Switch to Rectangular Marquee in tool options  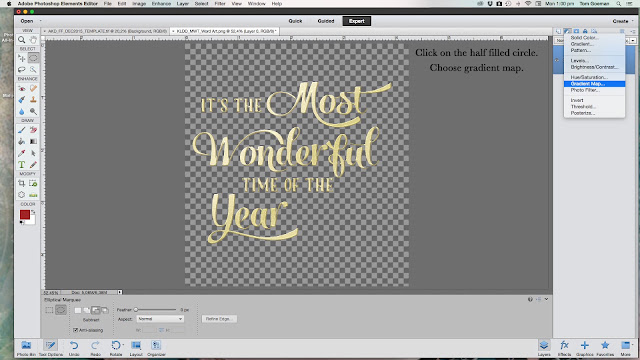[x=49, y=310]
